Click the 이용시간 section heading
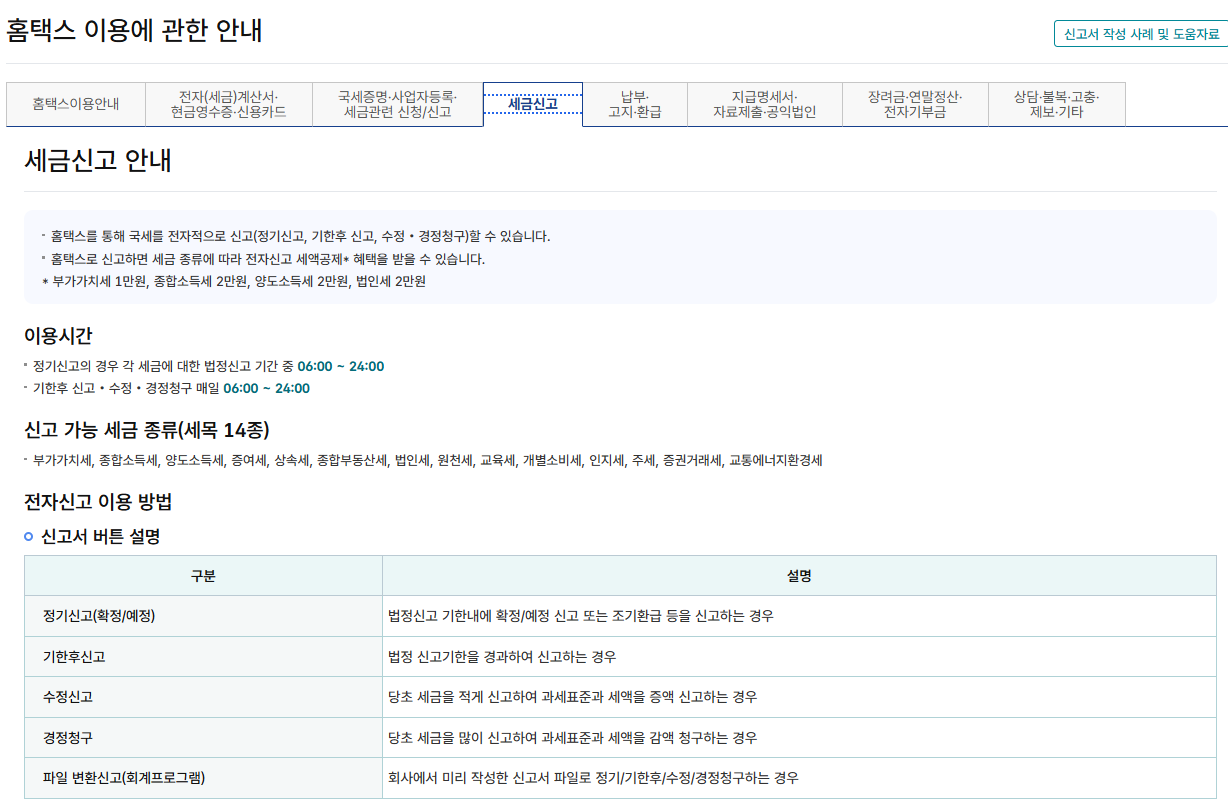Image resolution: width=1228 pixels, height=804 pixels. click(x=58, y=336)
